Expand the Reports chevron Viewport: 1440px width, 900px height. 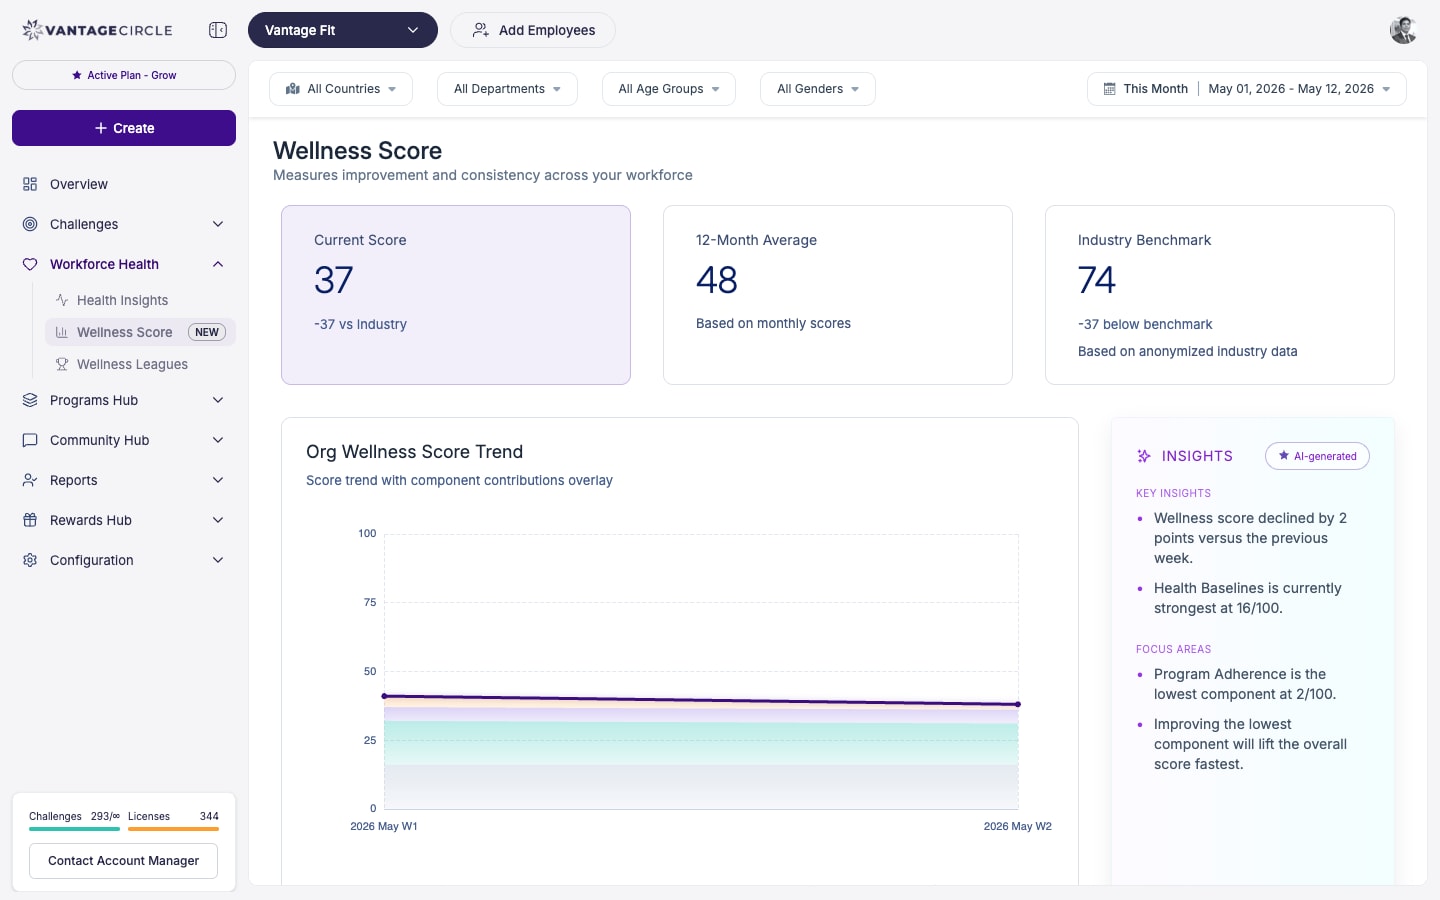coord(218,480)
